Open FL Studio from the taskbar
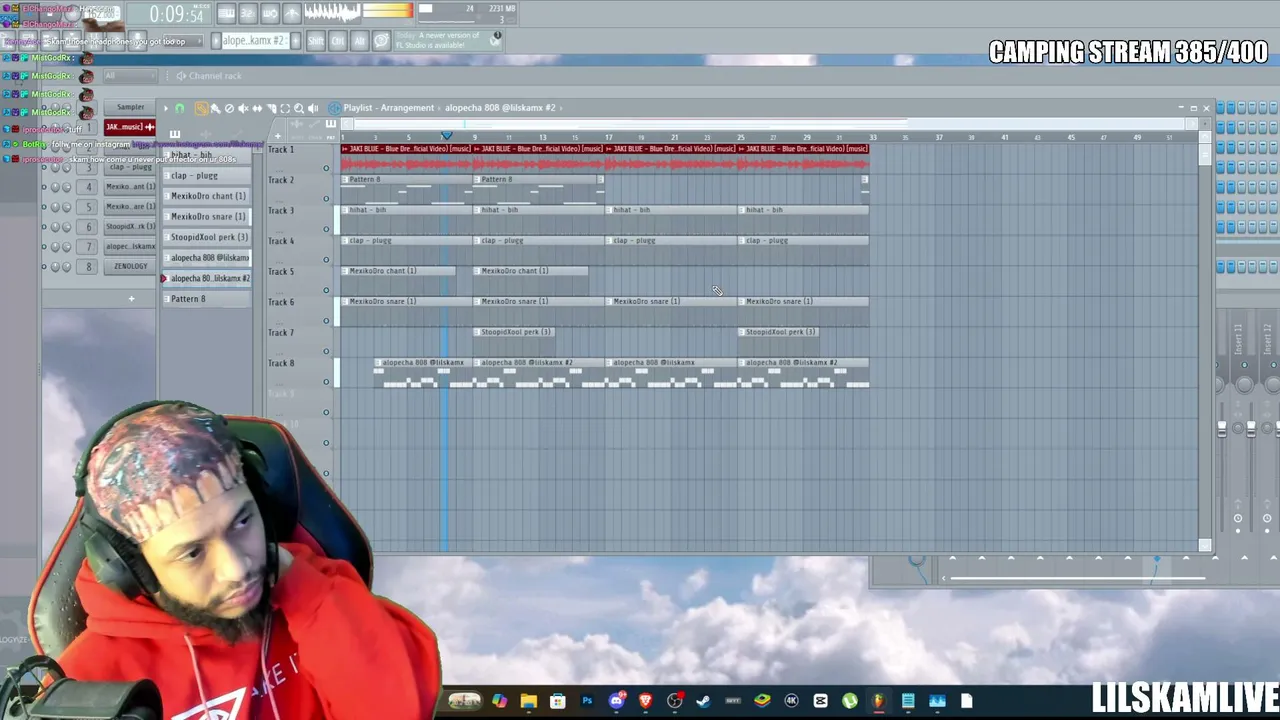Screen dimensions: 1280x720 tap(878, 701)
